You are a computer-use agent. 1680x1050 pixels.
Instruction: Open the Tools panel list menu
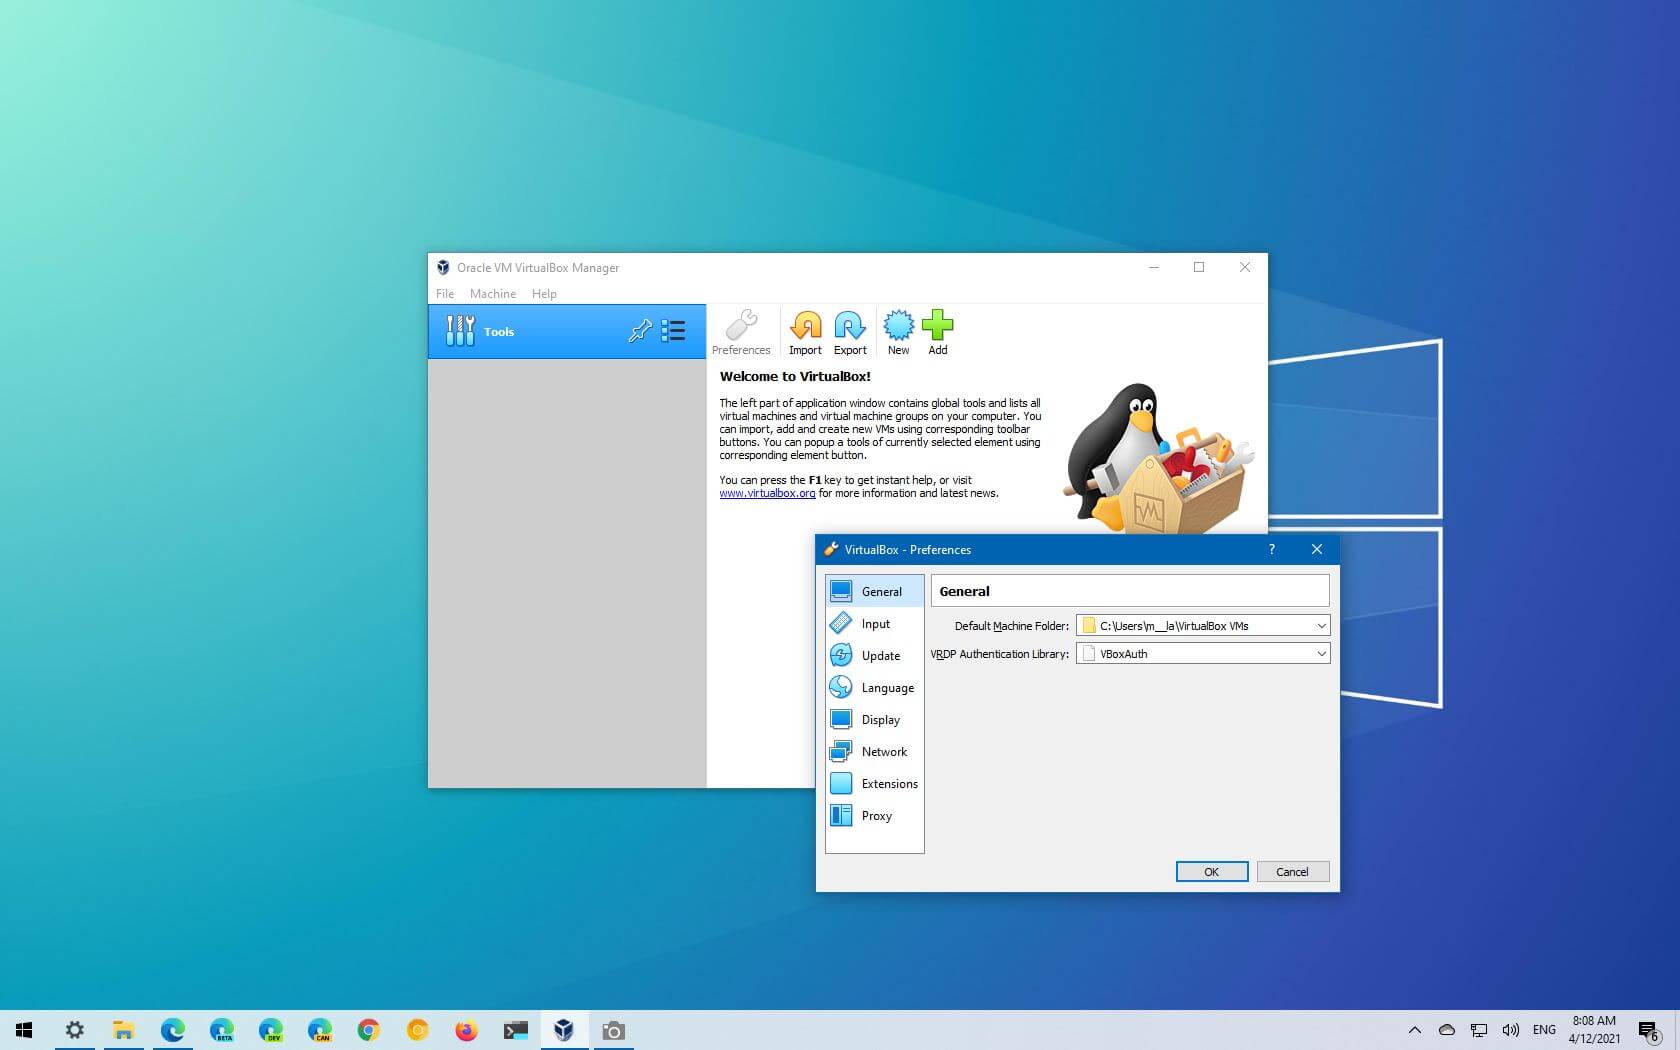(673, 331)
